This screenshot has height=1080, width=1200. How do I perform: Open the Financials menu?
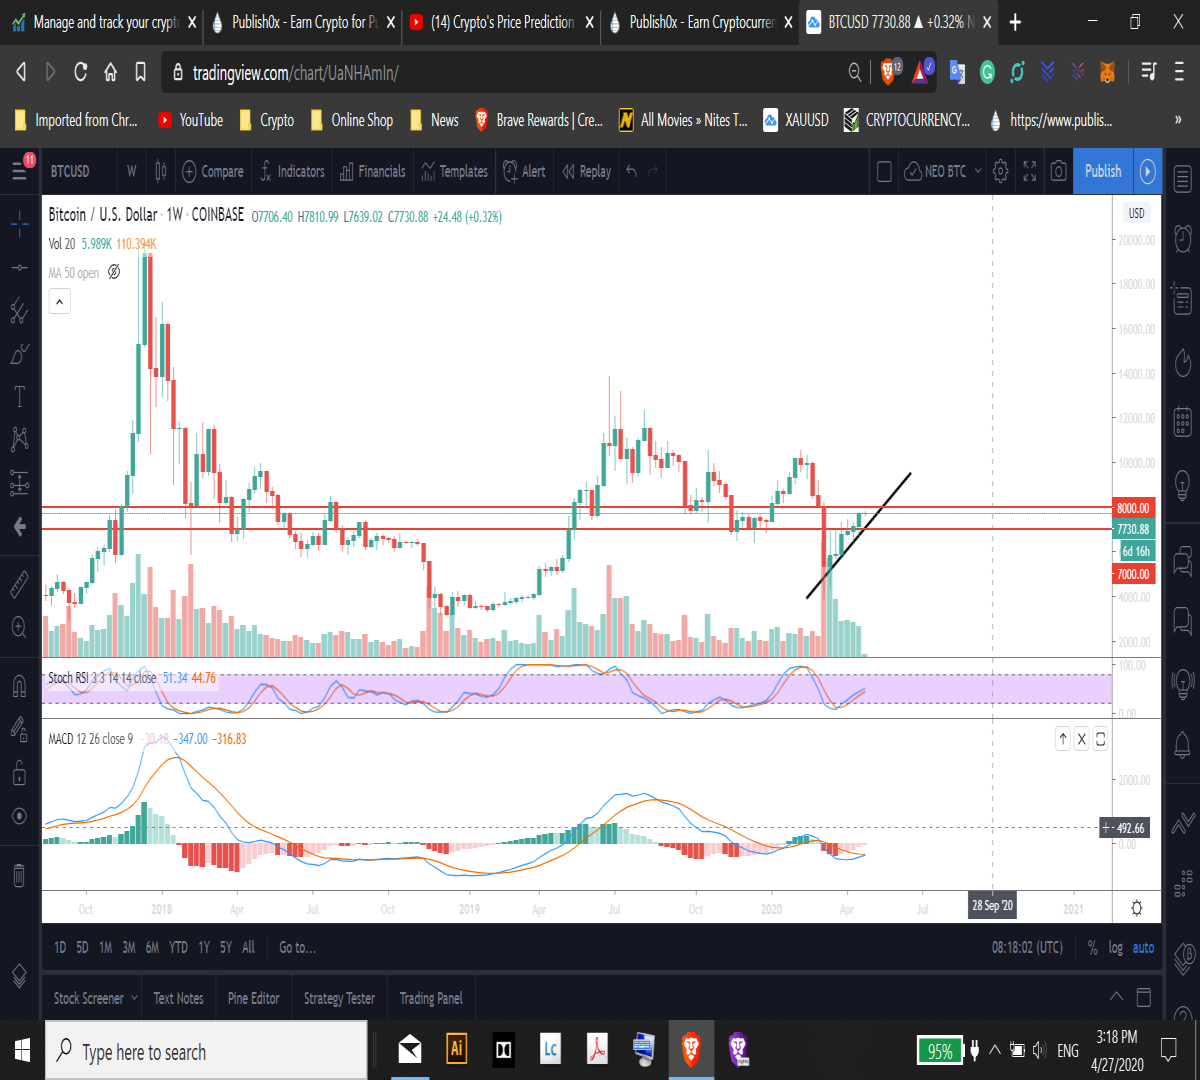(x=372, y=172)
